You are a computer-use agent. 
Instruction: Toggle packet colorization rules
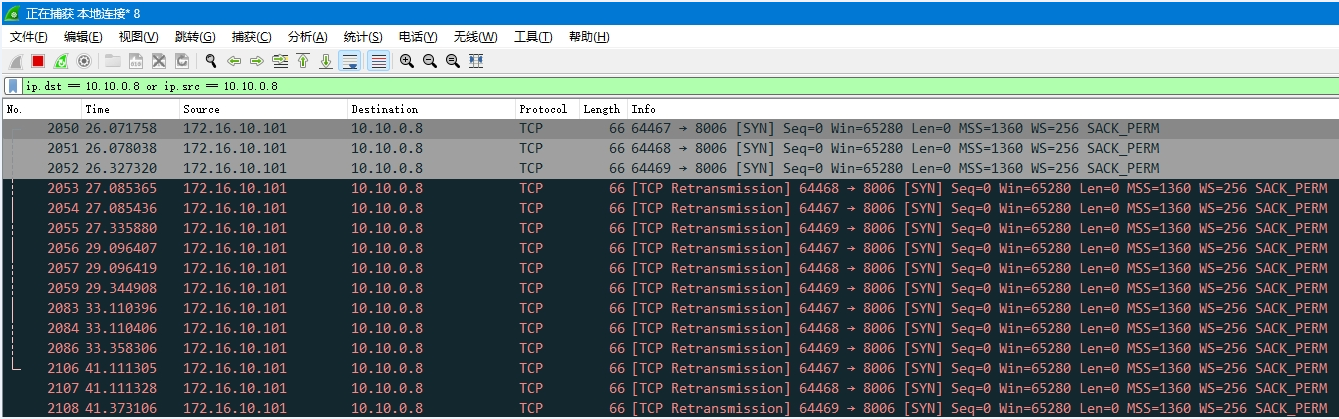coord(378,61)
